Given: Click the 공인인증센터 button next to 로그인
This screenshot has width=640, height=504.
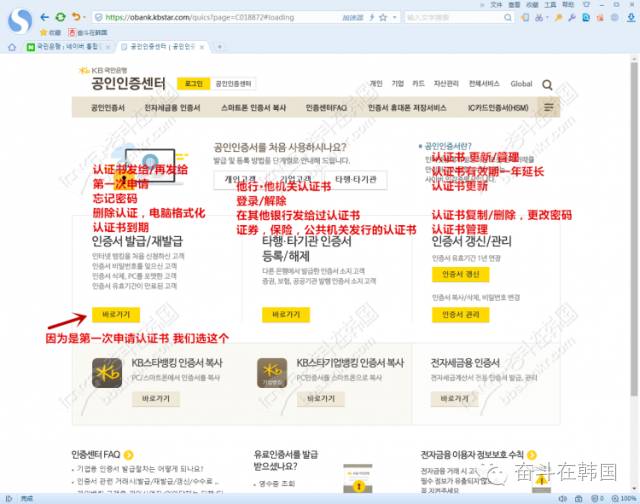Looking at the screenshot, I should (233, 84).
